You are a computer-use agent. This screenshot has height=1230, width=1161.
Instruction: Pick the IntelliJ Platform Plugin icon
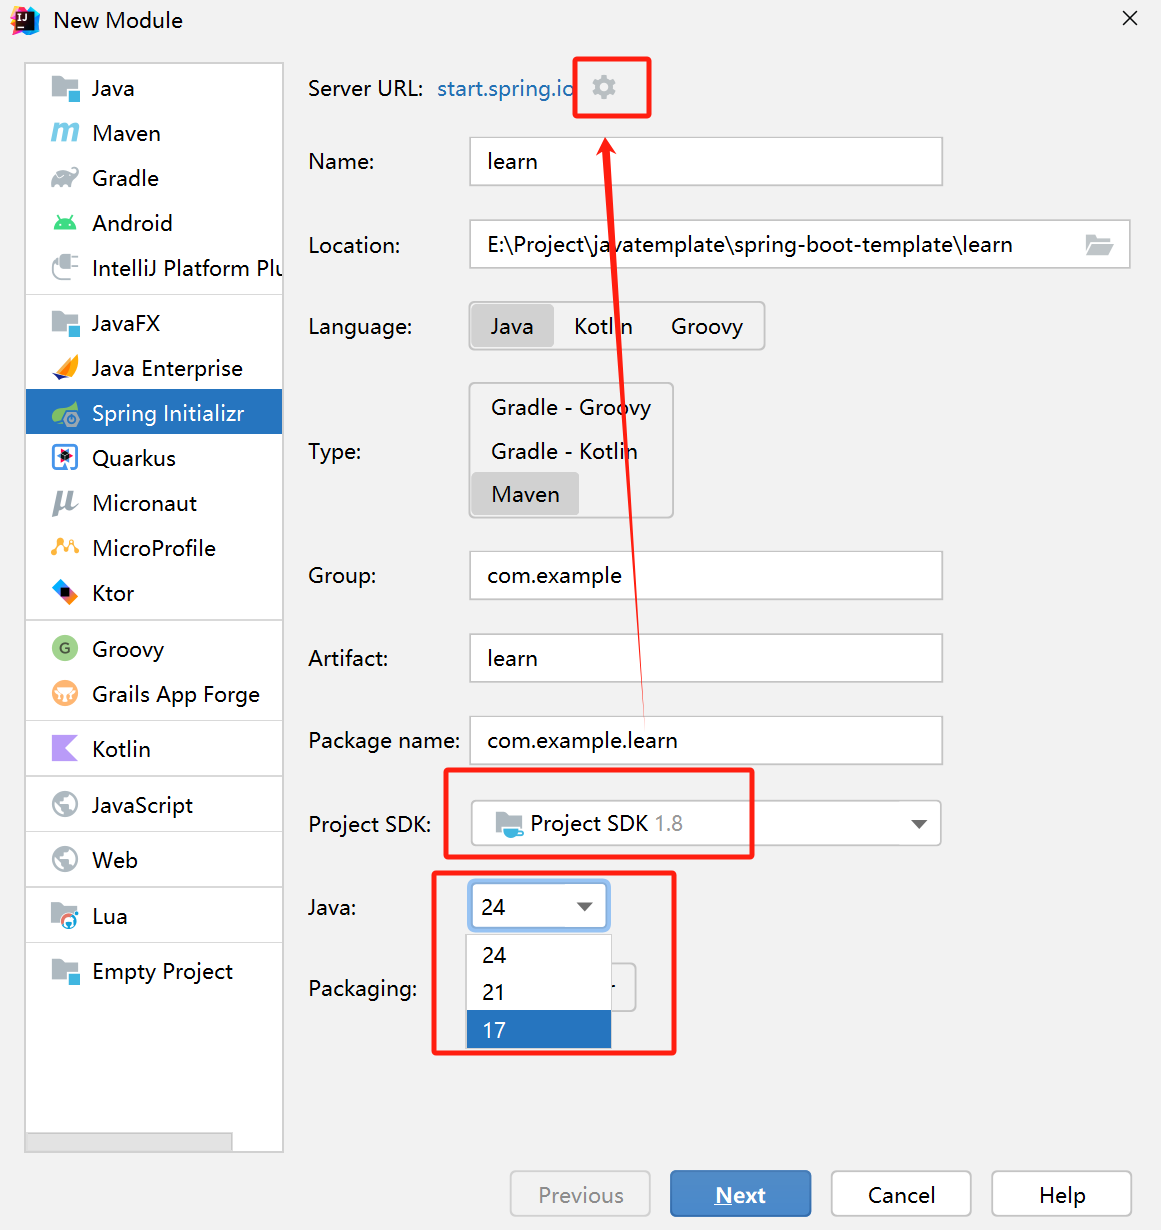[65, 267]
